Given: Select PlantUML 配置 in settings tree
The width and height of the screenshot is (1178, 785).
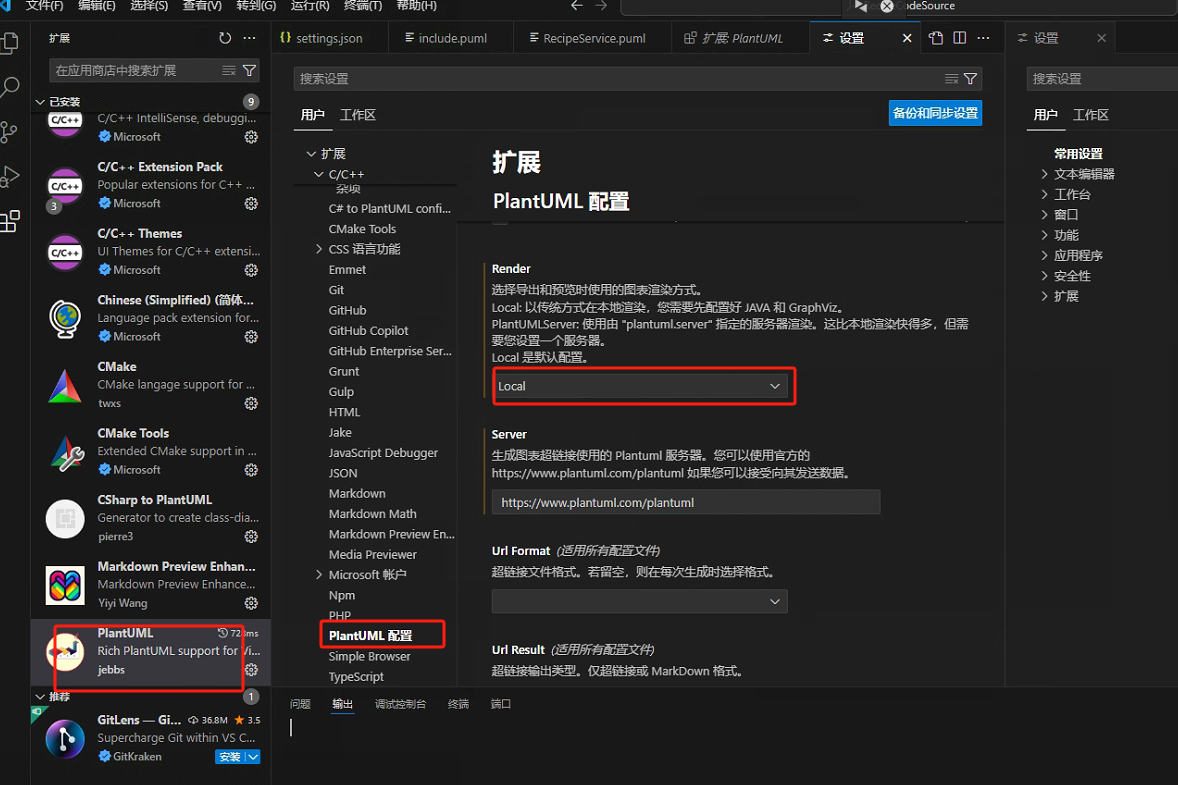Looking at the screenshot, I should coord(371,636).
